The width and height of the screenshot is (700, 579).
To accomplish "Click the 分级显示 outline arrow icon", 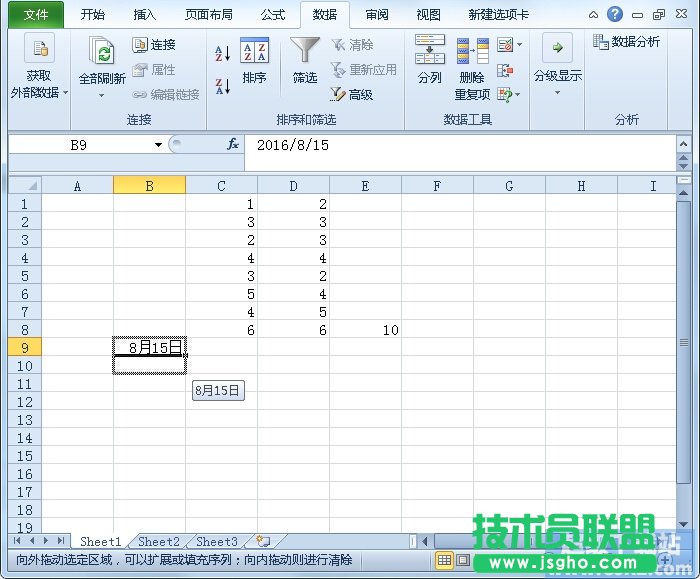I will 558,47.
